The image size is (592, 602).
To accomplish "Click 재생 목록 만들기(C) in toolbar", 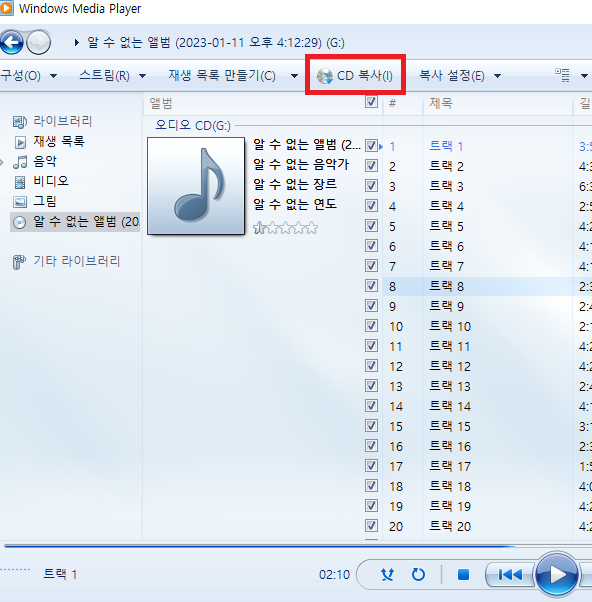I will (222, 76).
